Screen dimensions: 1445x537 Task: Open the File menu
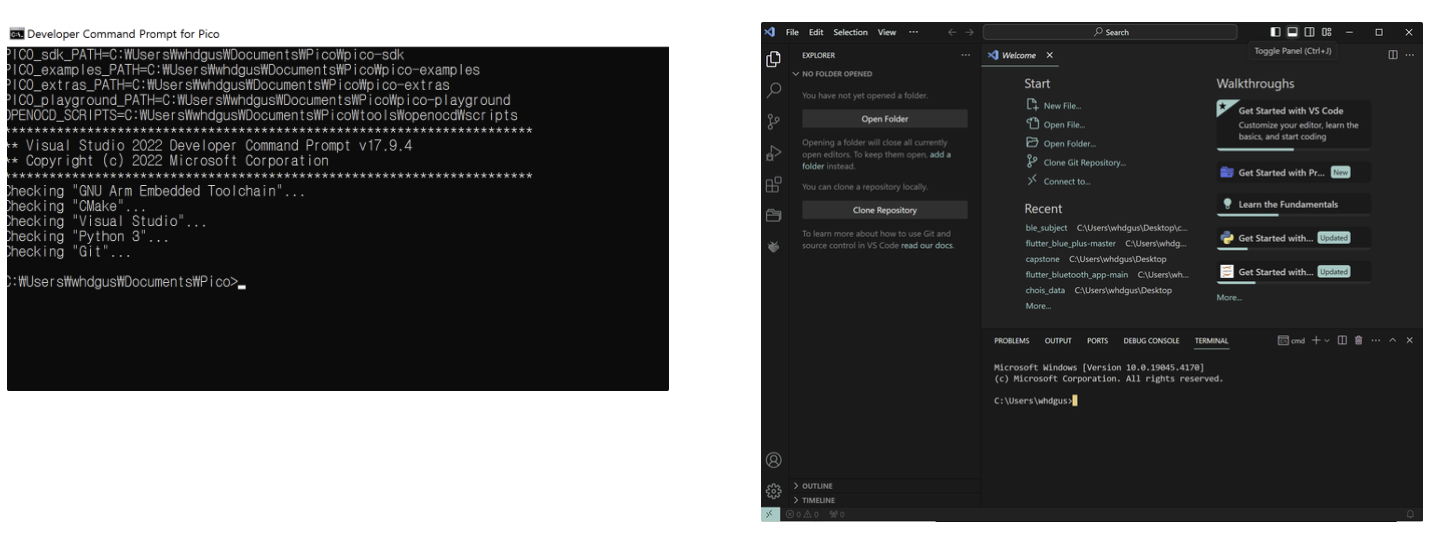(x=792, y=32)
